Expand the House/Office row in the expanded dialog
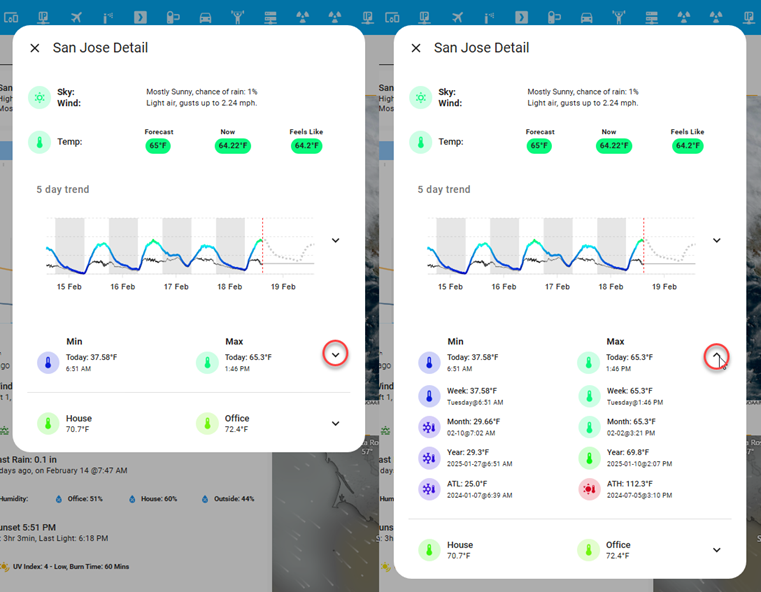This screenshot has height=592, width=761. (x=716, y=550)
